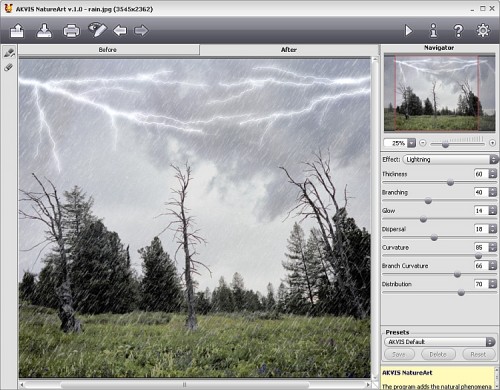Save image using the download-arrow icon
500x390 pixels.
44,30
